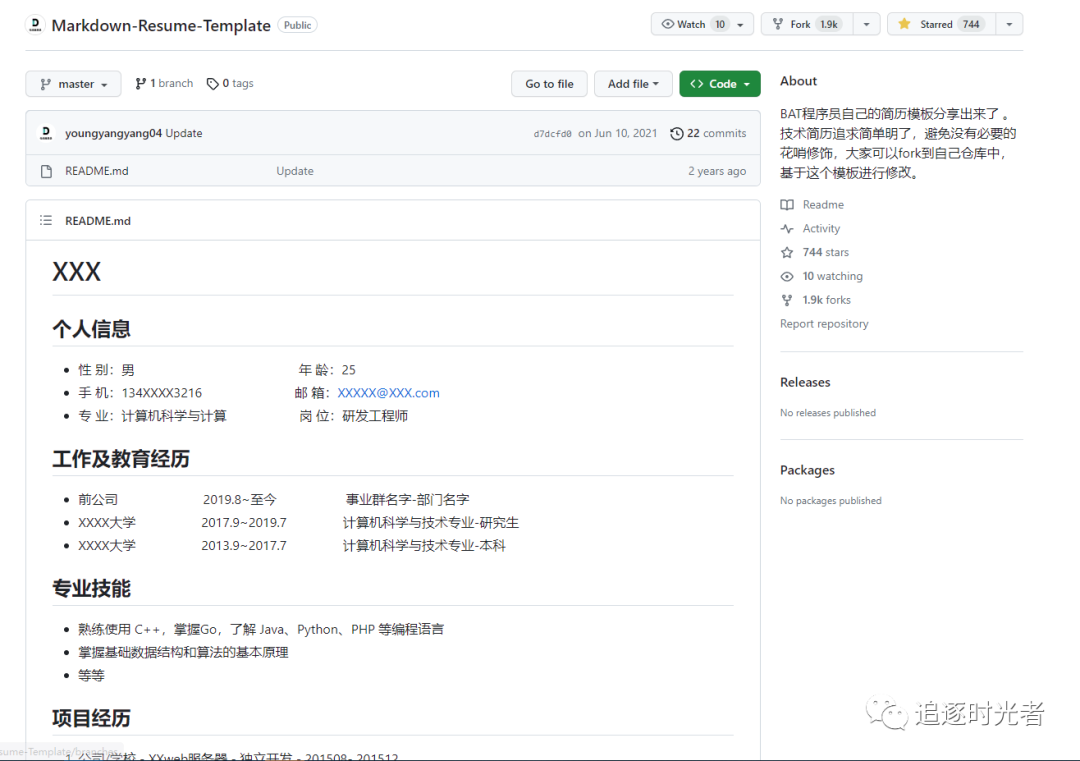Click the youngyangyang04 commit author avatar
The image size is (1080, 761).
[46, 133]
